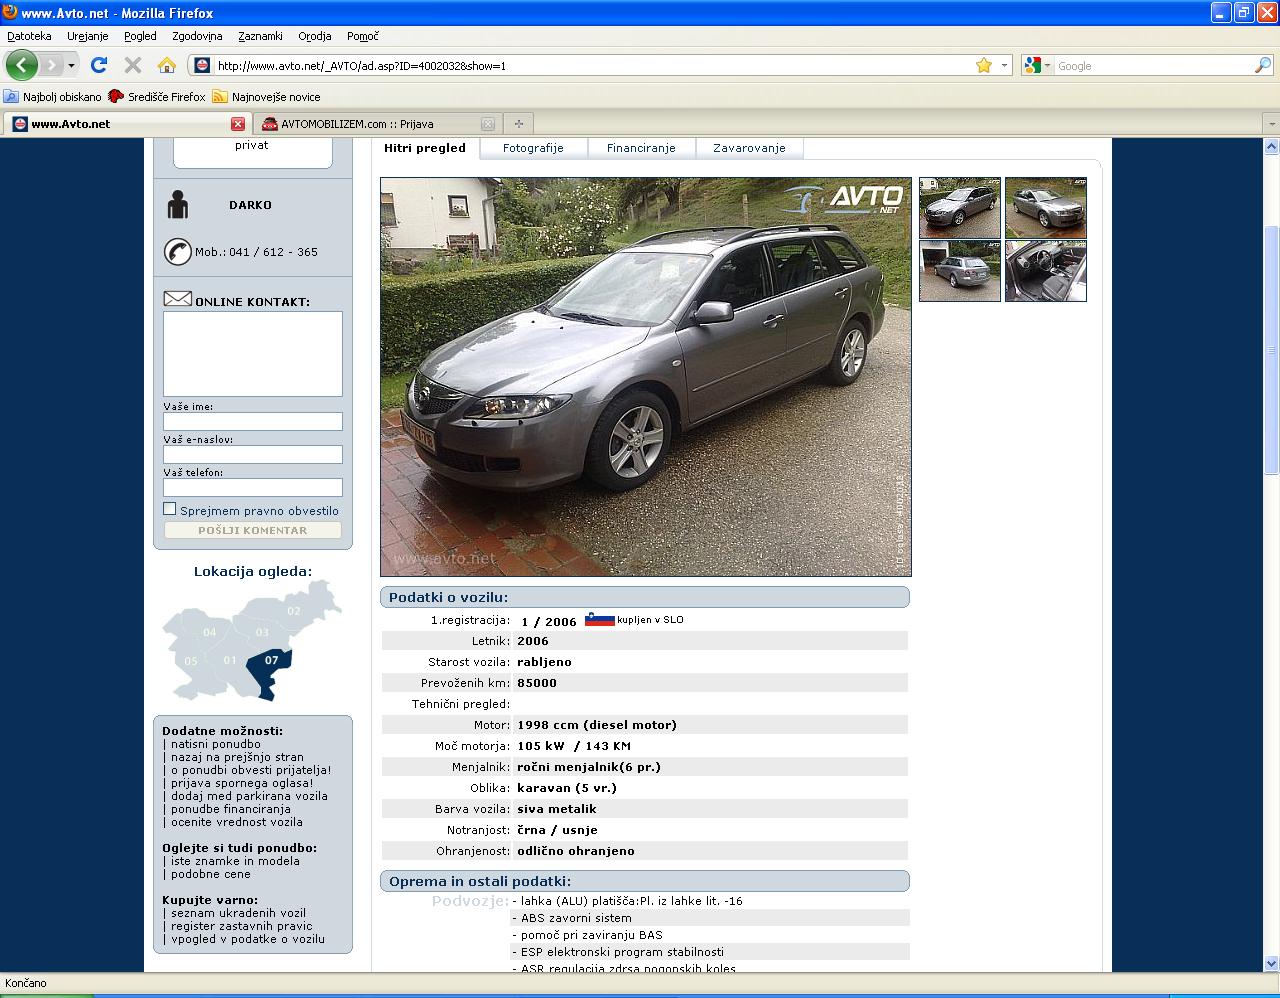Image resolution: width=1280 pixels, height=998 pixels.
Task: Open the list all tabs dropdown
Action: tap(1269, 124)
